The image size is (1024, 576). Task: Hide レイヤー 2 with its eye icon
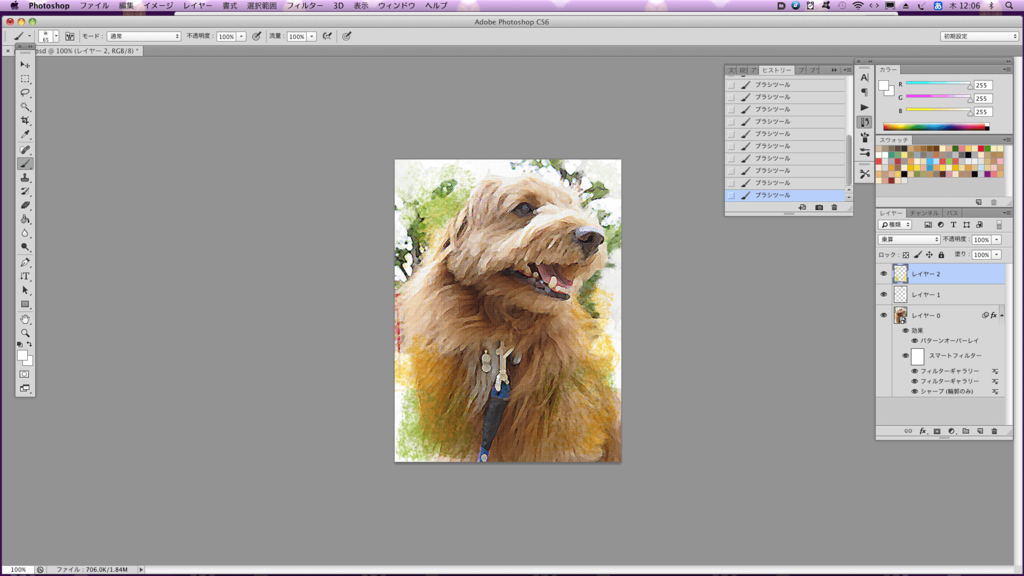(x=884, y=274)
